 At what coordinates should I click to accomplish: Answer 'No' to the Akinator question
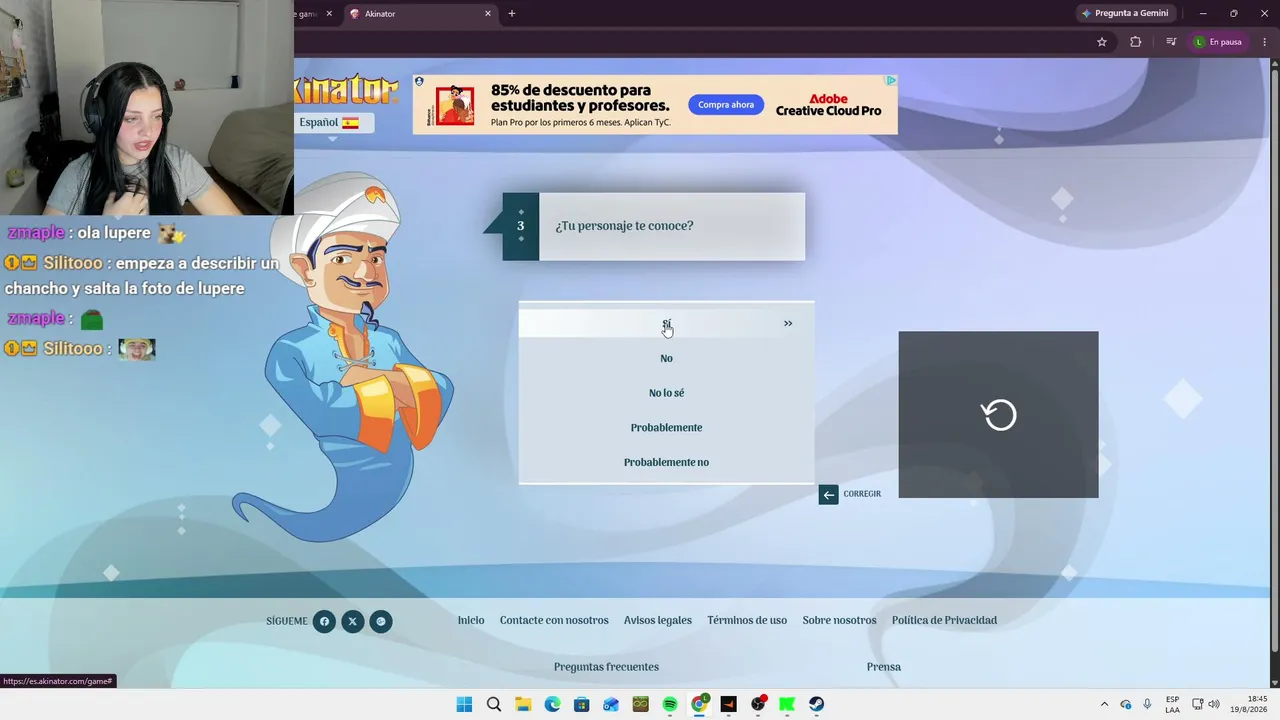point(666,358)
